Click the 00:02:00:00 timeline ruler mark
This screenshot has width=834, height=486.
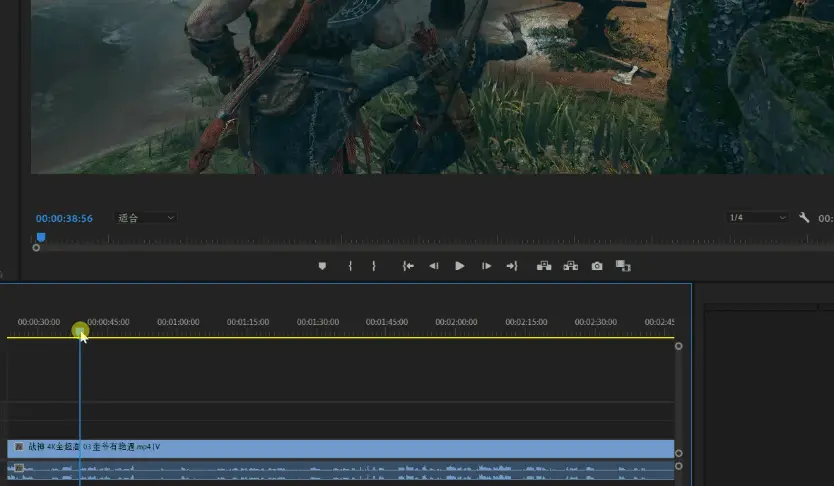click(x=456, y=322)
